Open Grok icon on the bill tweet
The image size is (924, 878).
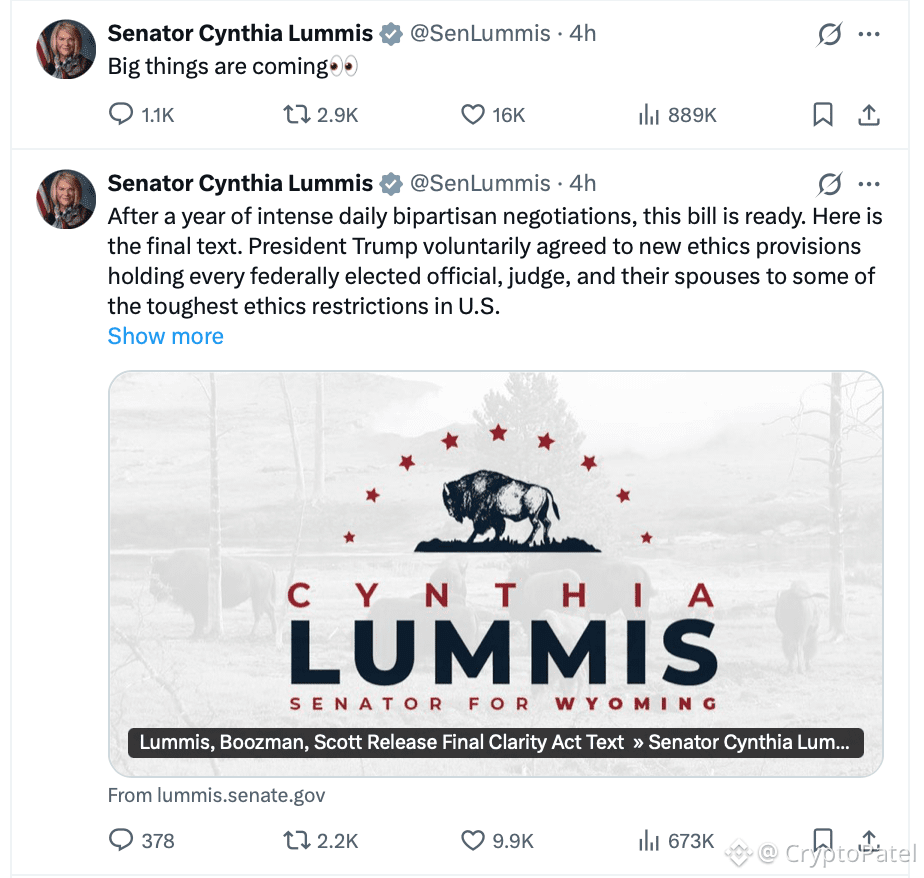(x=830, y=184)
